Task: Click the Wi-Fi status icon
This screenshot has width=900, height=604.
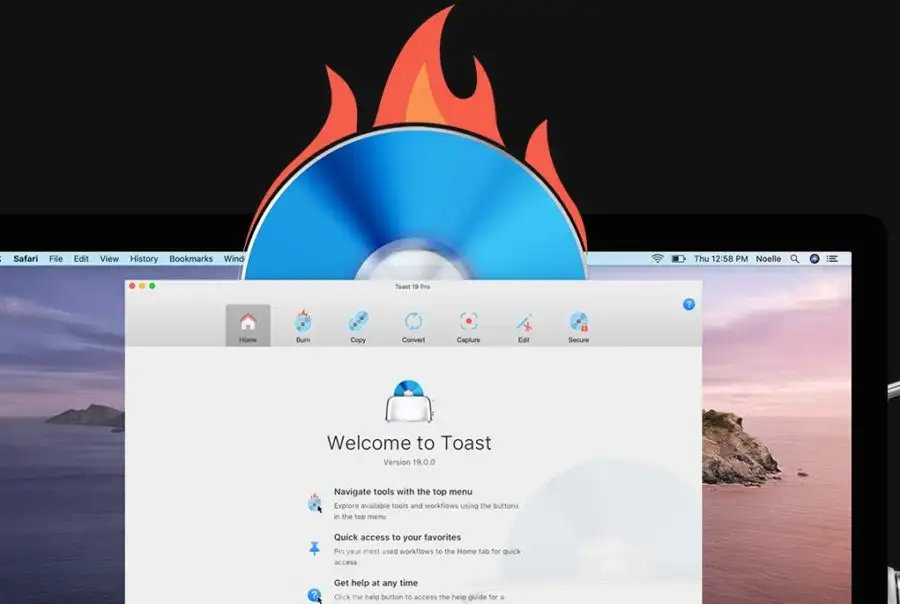Action: 657,259
